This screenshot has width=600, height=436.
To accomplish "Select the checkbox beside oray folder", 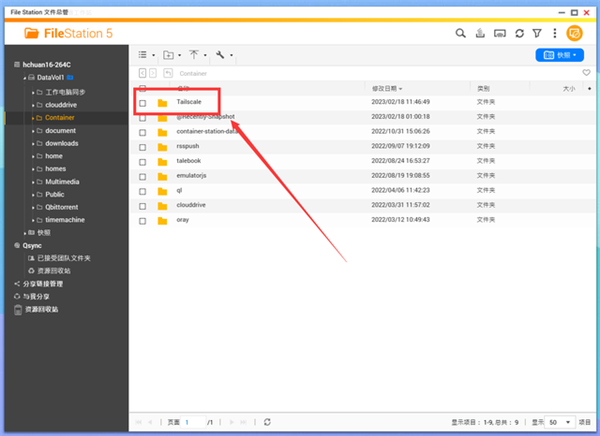I will [143, 218].
